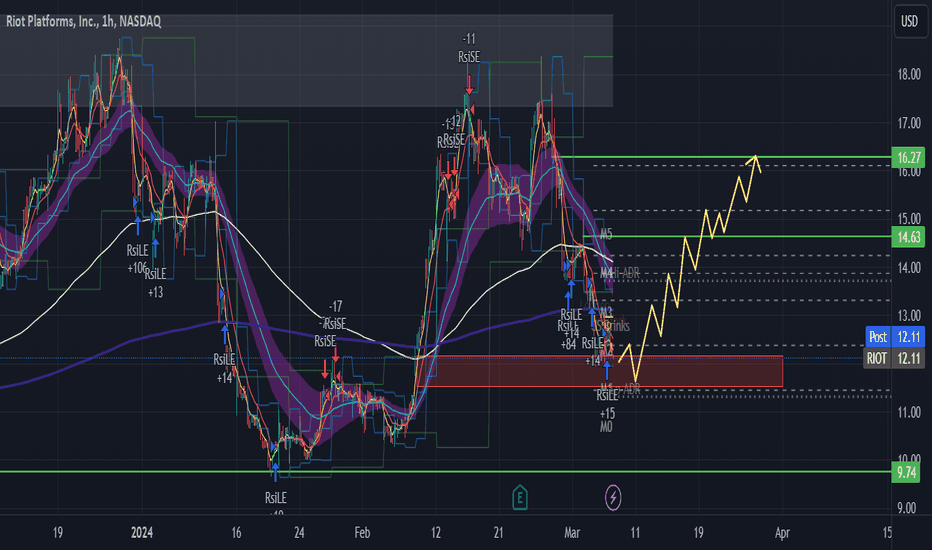Click the 2024 label on time axis
The height and width of the screenshot is (550, 932).
click(141, 532)
